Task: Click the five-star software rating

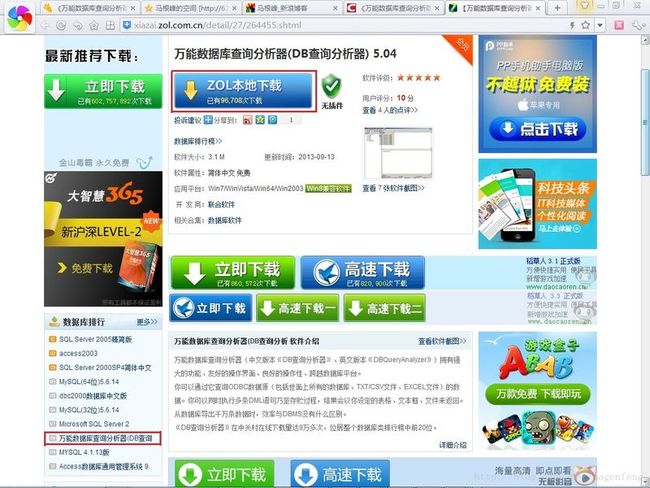Action: [419, 78]
